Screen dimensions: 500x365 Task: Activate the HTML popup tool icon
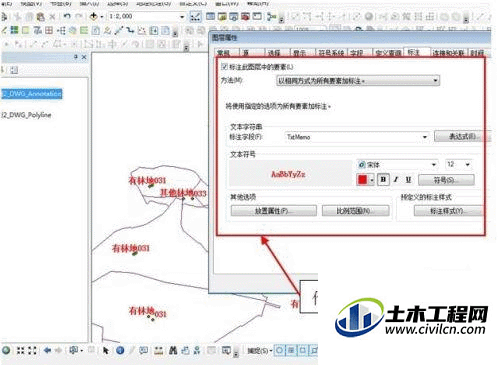(144, 350)
